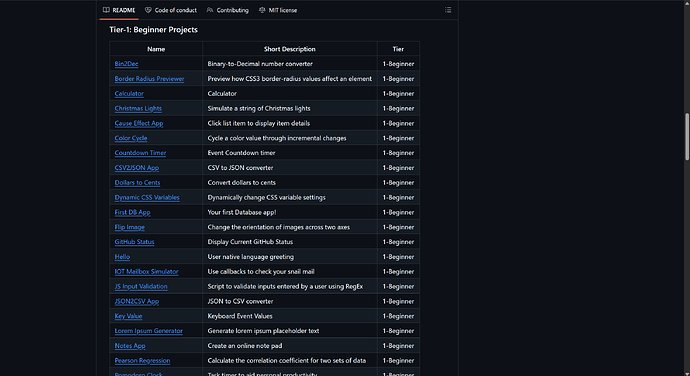This screenshot has width=690, height=376.
Task: Select 'User native language greeting' text
Action: pos(250,257)
